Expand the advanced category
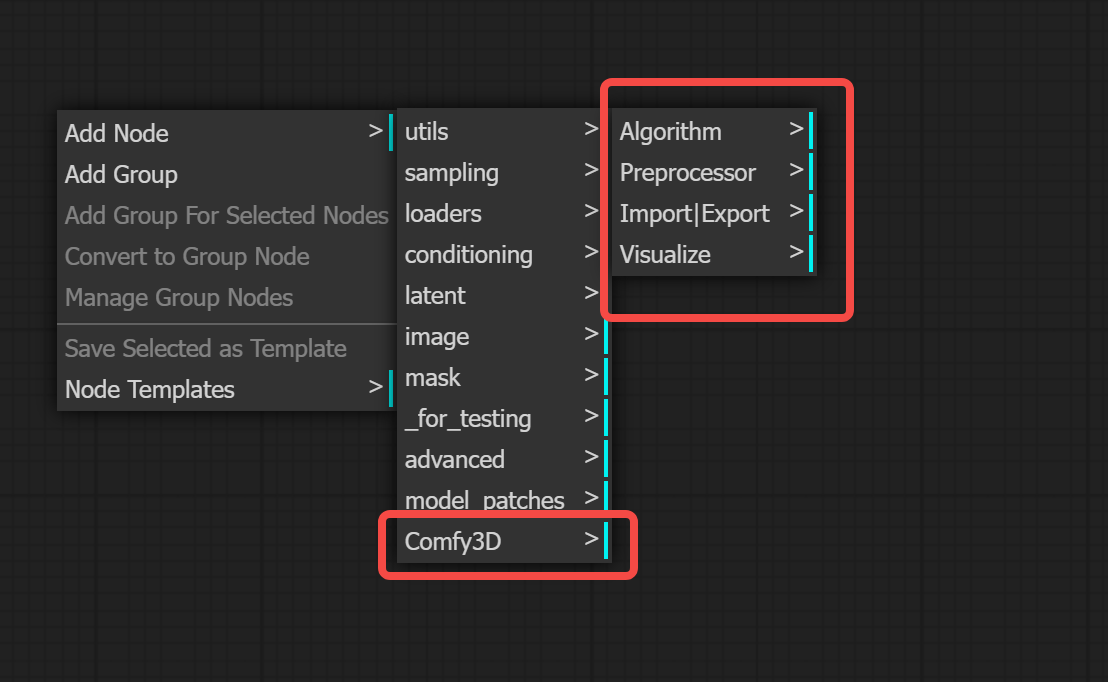The image size is (1108, 682). (502, 459)
